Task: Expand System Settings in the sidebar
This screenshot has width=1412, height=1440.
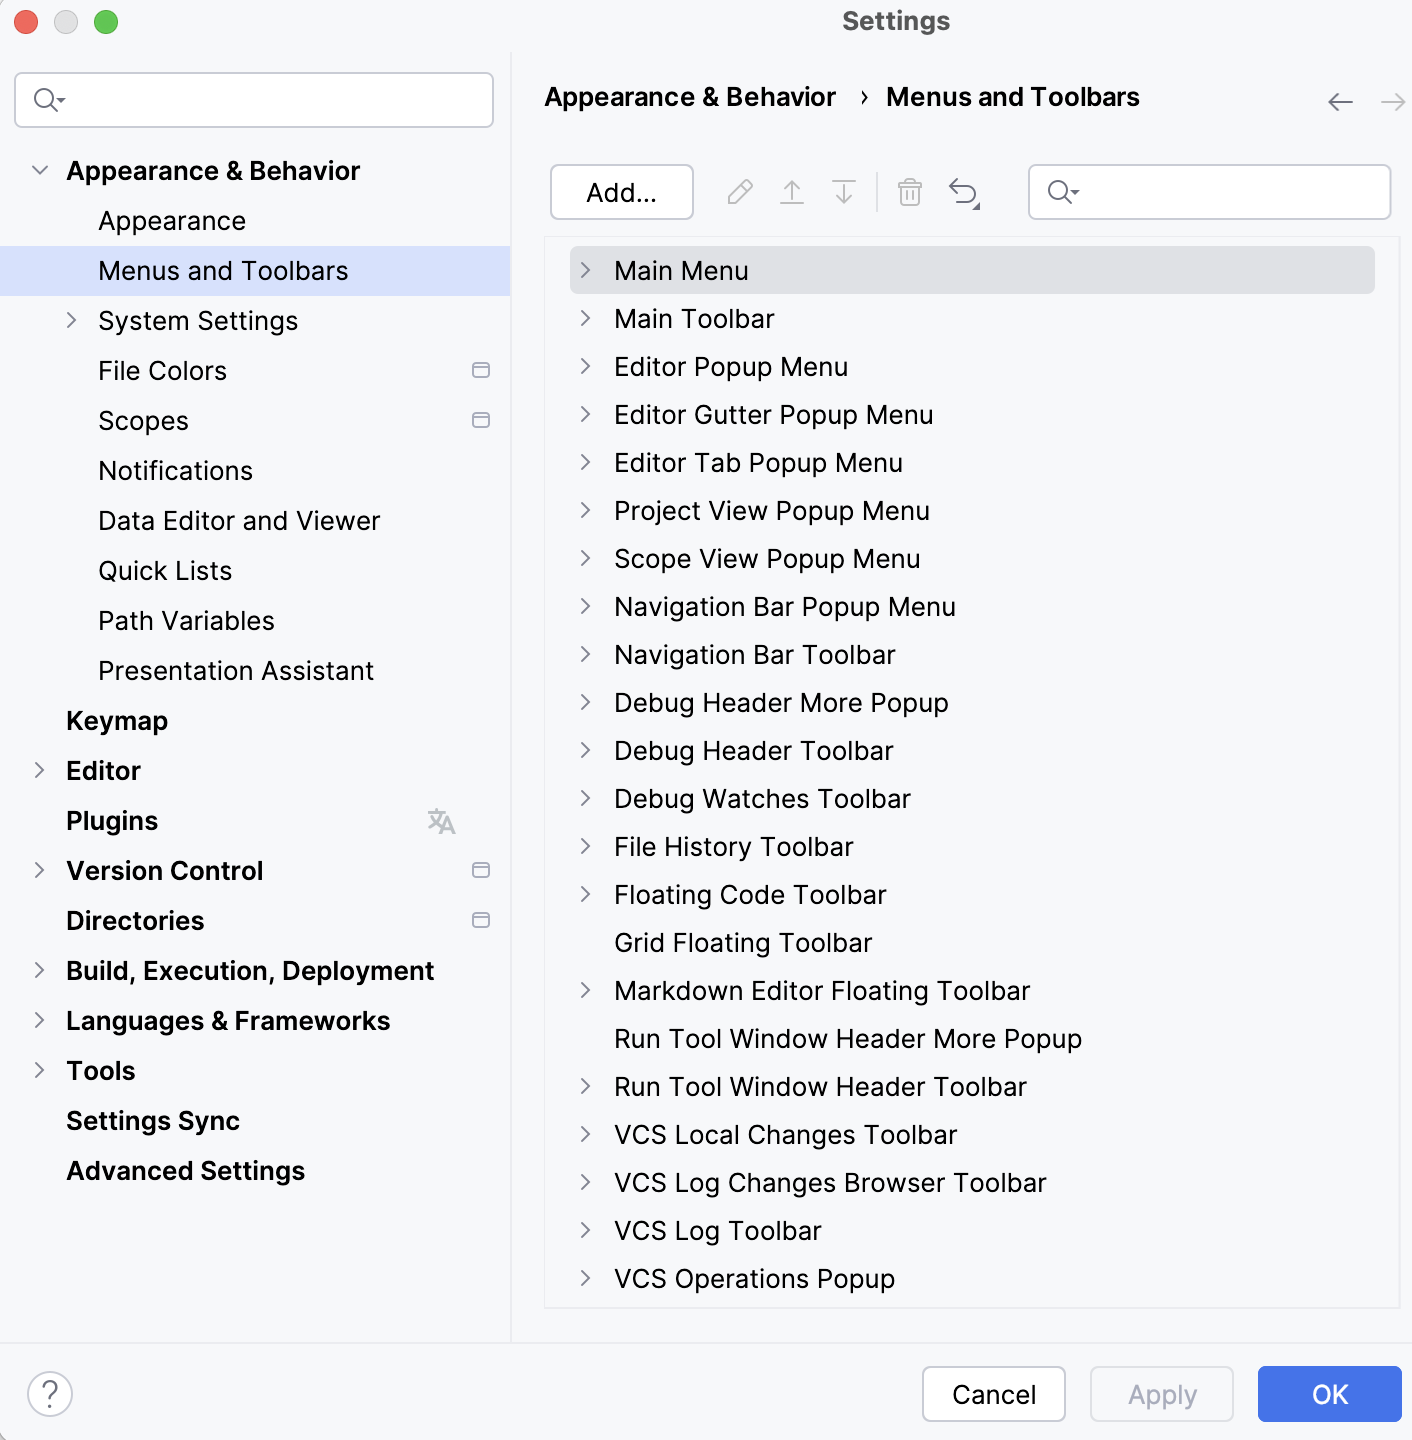Action: pos(71,320)
